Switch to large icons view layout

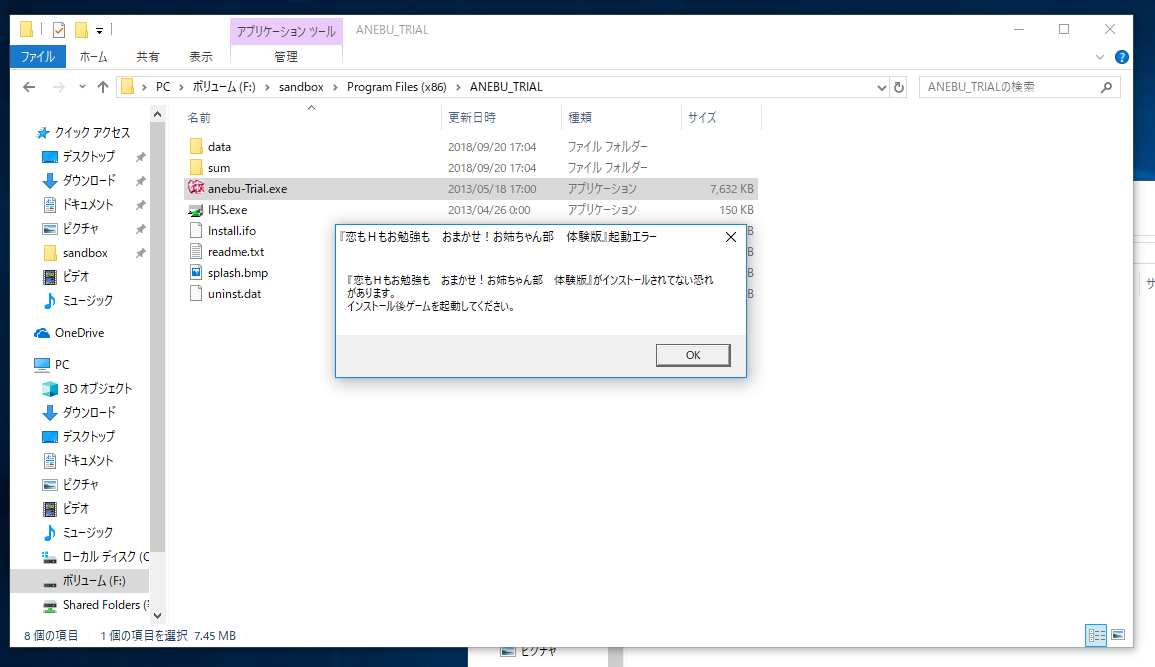(1117, 635)
